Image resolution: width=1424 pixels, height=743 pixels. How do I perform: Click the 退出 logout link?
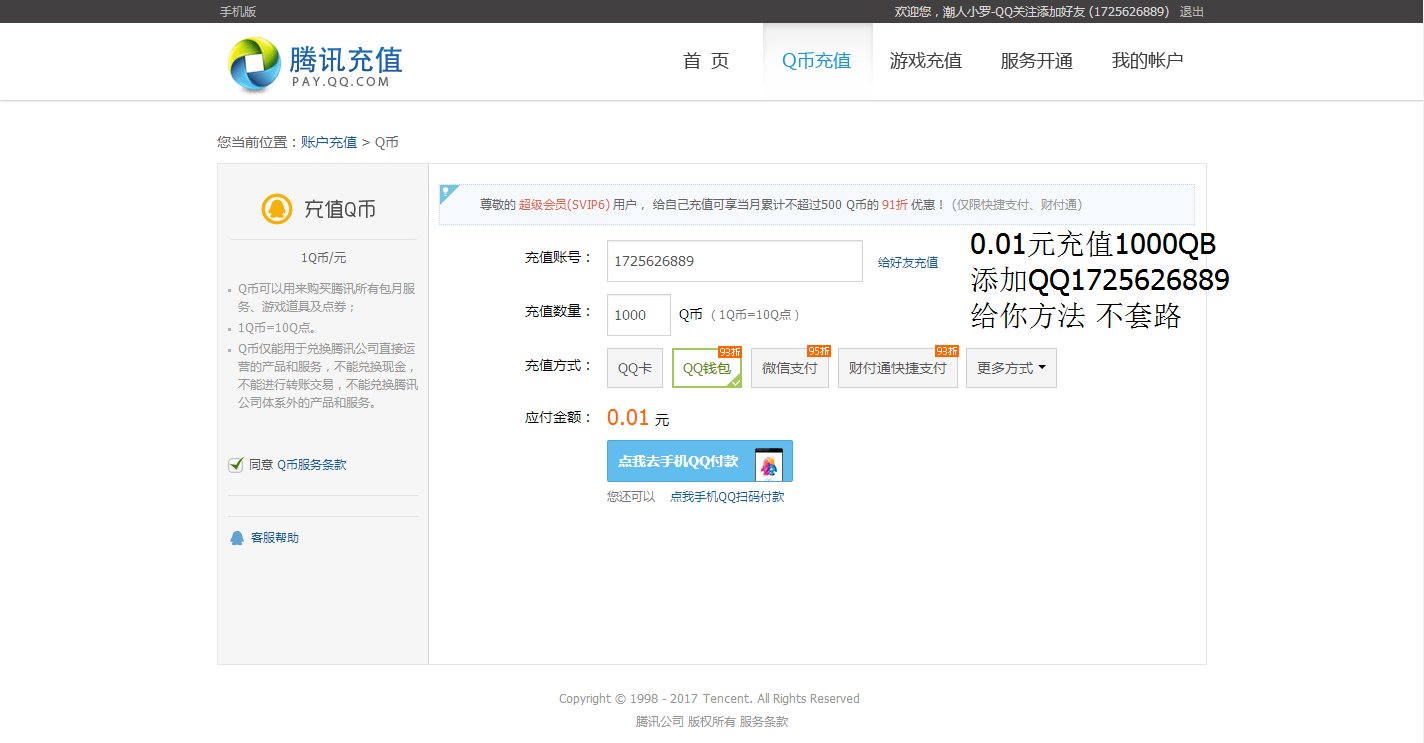point(1192,12)
